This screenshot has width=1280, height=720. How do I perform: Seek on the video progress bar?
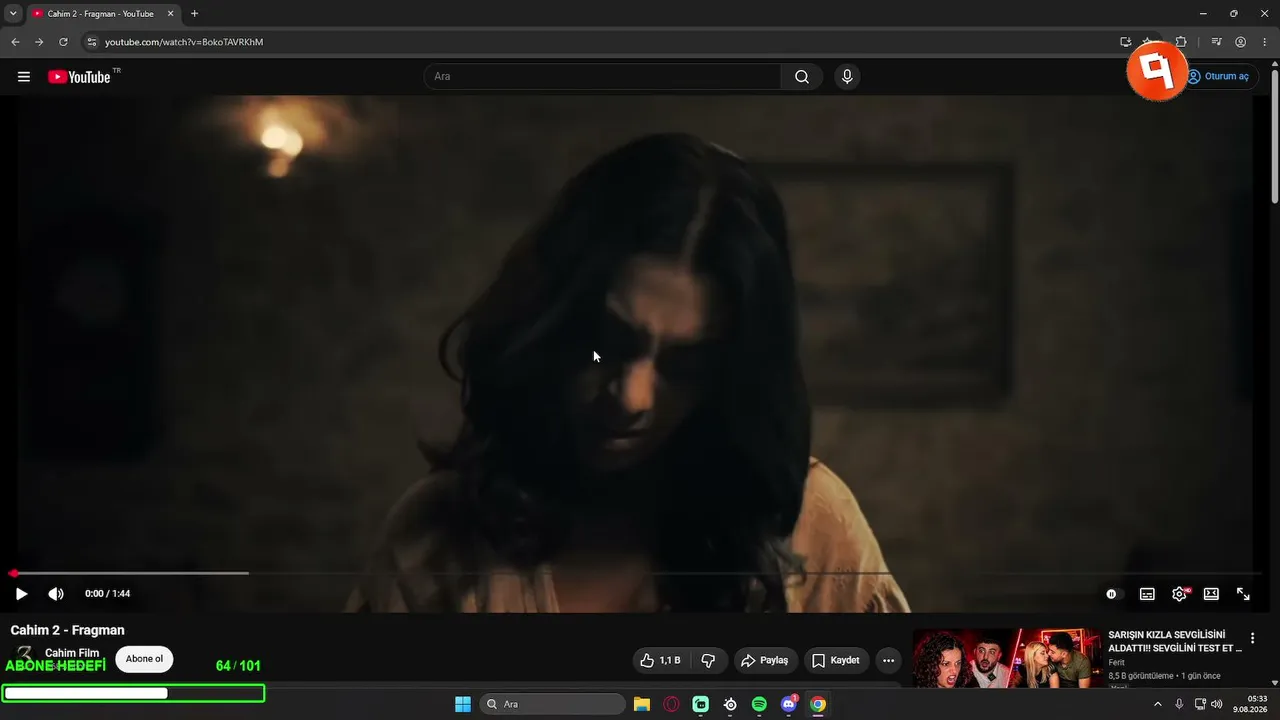click(634, 573)
